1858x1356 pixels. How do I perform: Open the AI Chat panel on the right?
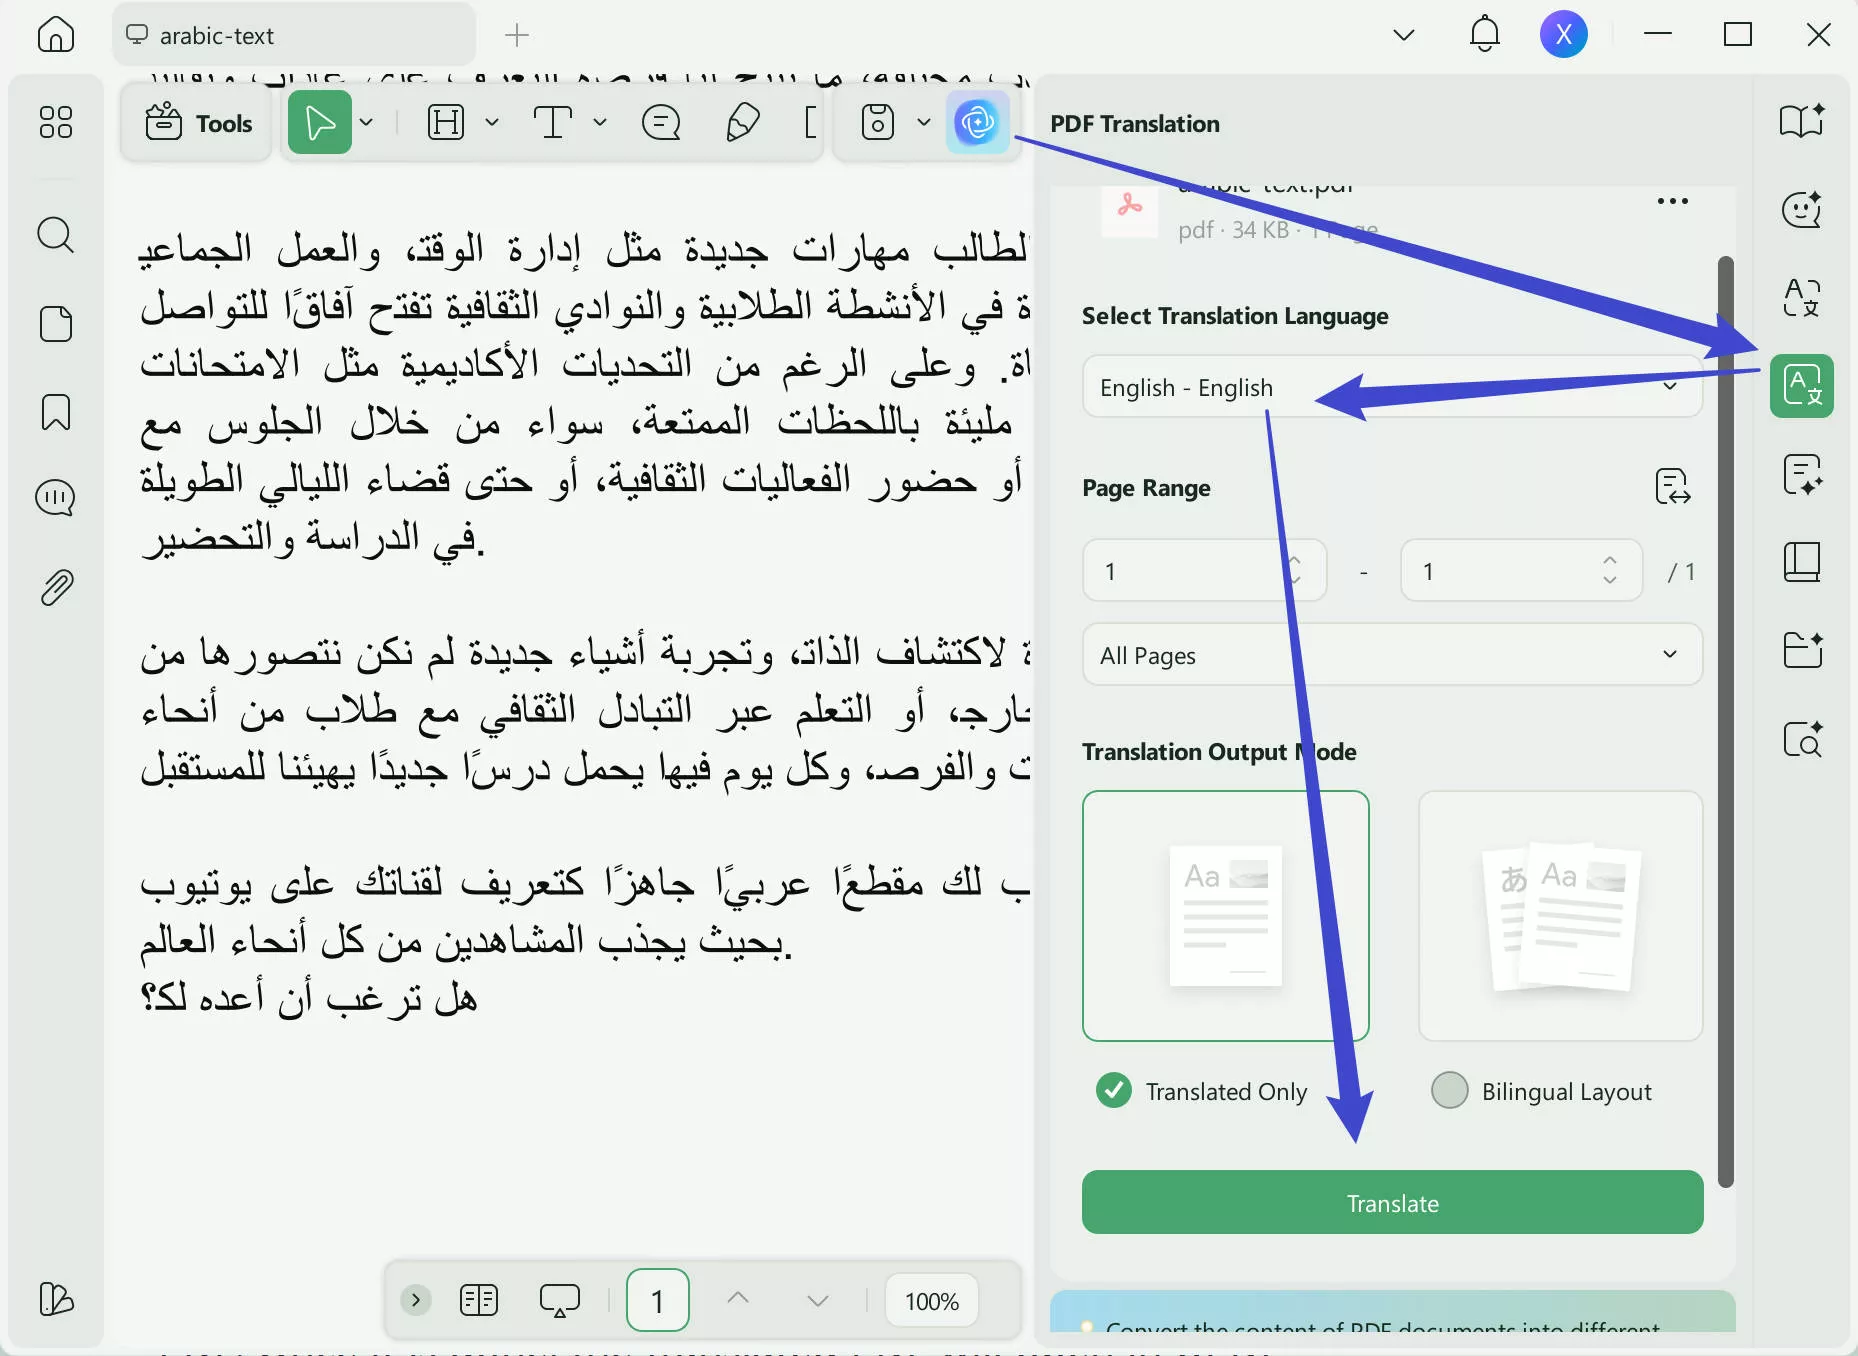click(x=1801, y=208)
